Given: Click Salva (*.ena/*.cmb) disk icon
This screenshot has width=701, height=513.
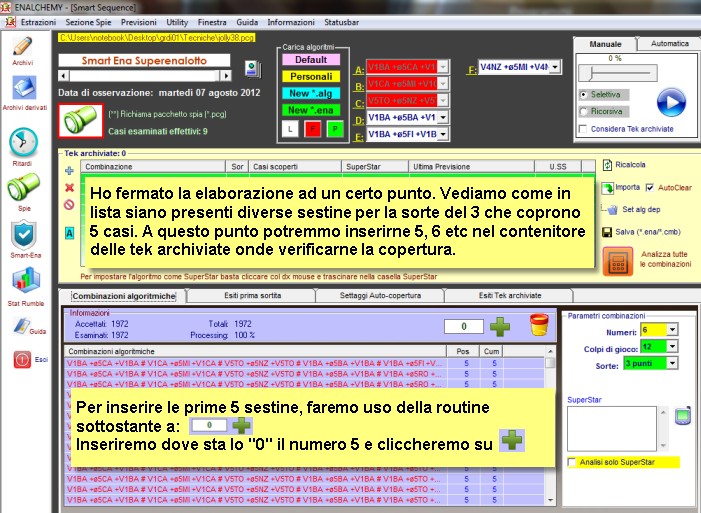Looking at the screenshot, I should 607,232.
